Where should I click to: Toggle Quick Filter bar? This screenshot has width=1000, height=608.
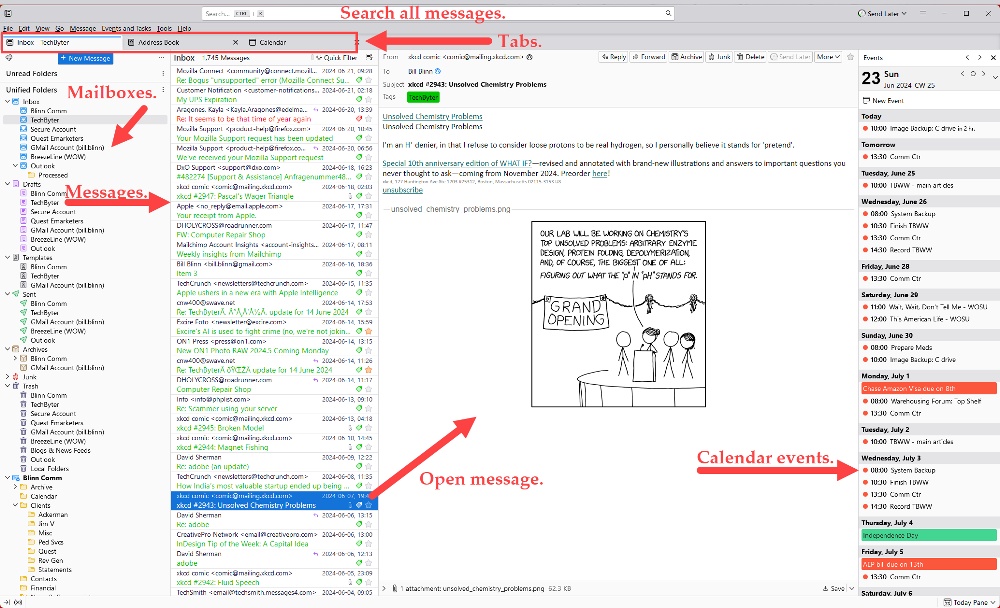click(336, 57)
